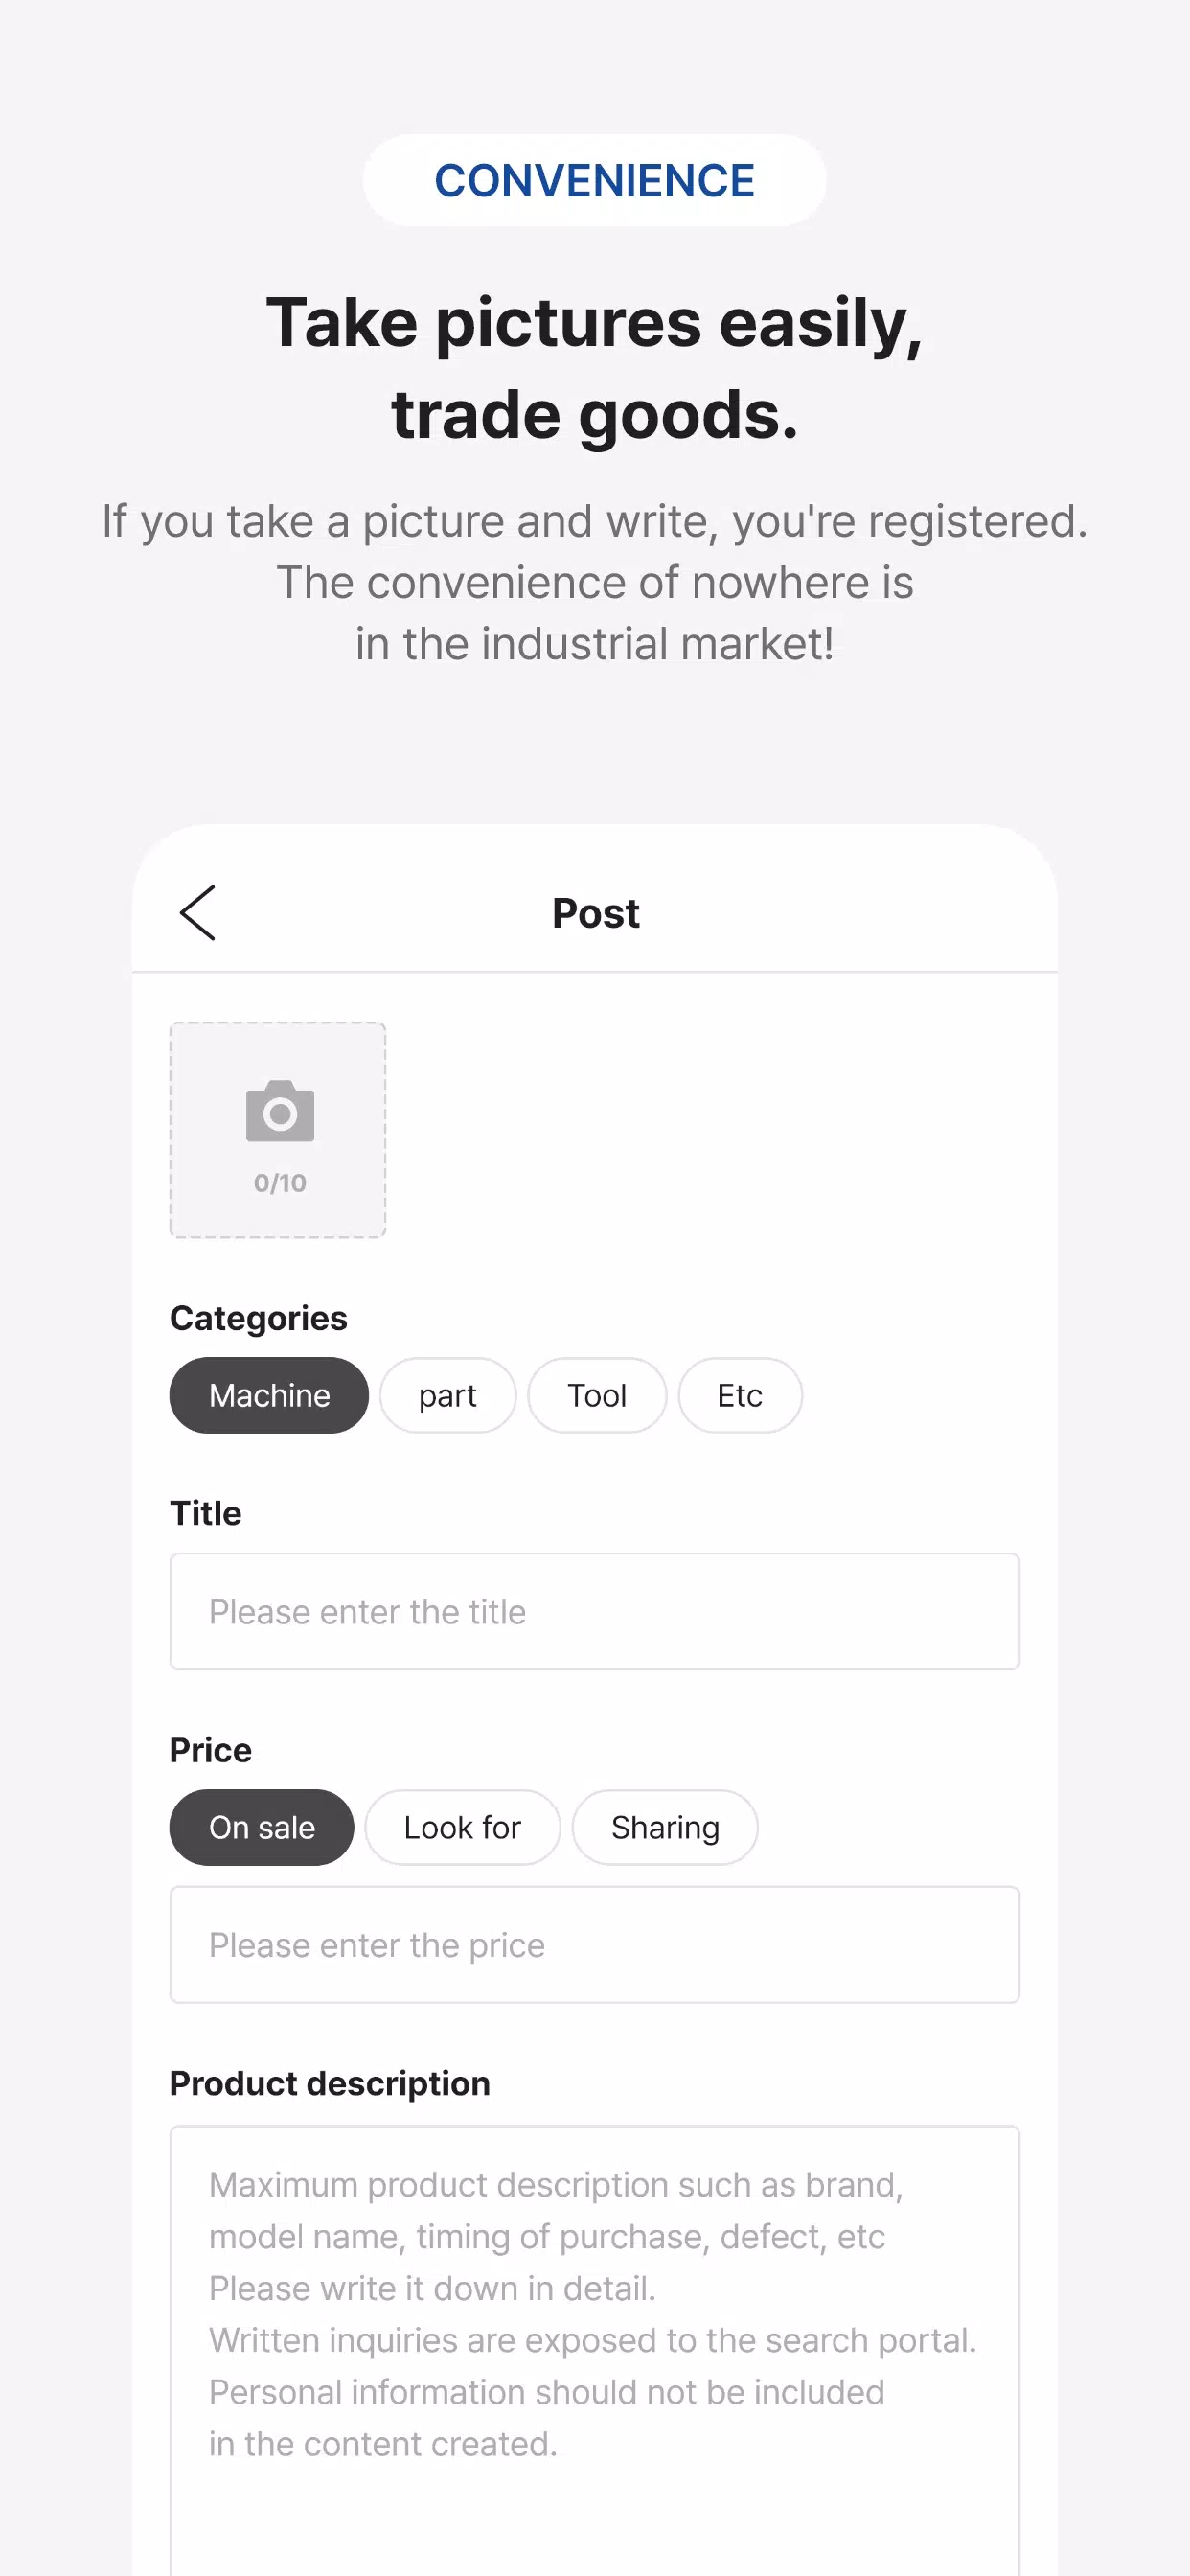1190x2576 pixels.
Task: Click the Product description heading
Action: (x=330, y=2083)
